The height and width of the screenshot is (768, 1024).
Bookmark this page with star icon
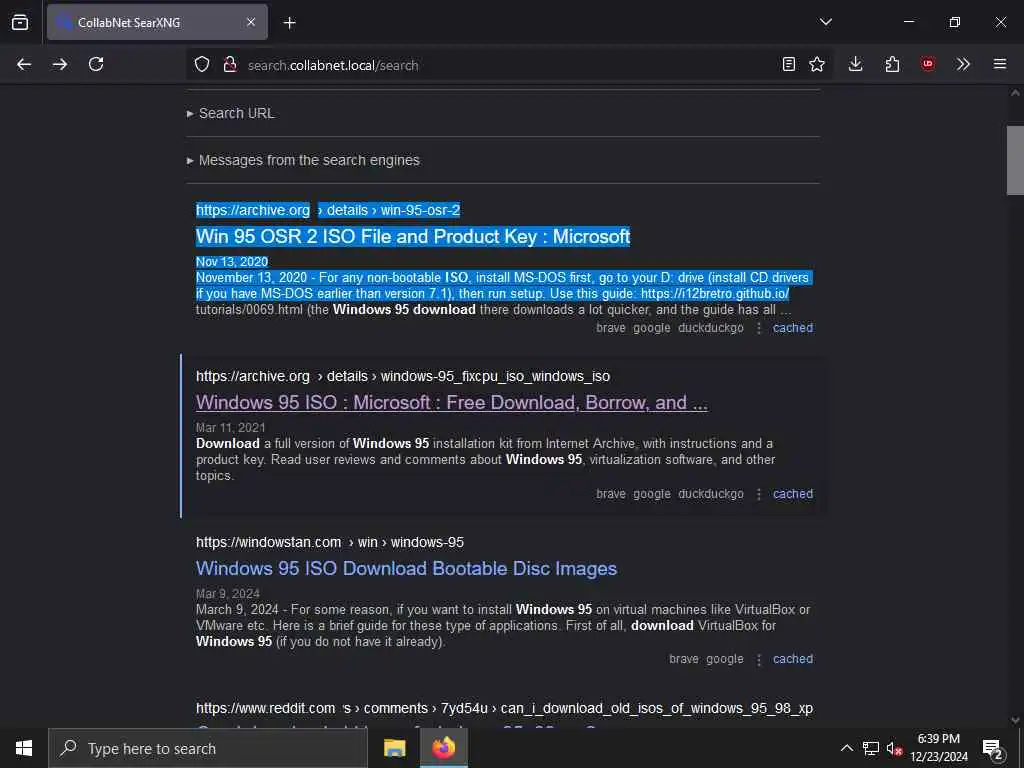pyautogui.click(x=817, y=64)
